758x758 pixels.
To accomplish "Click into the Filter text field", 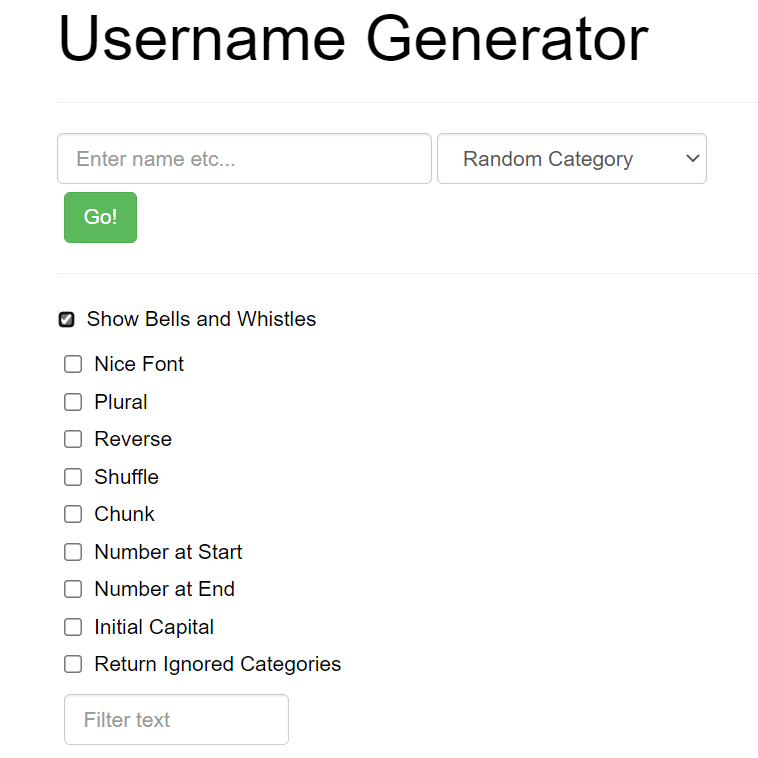I will (x=176, y=719).
